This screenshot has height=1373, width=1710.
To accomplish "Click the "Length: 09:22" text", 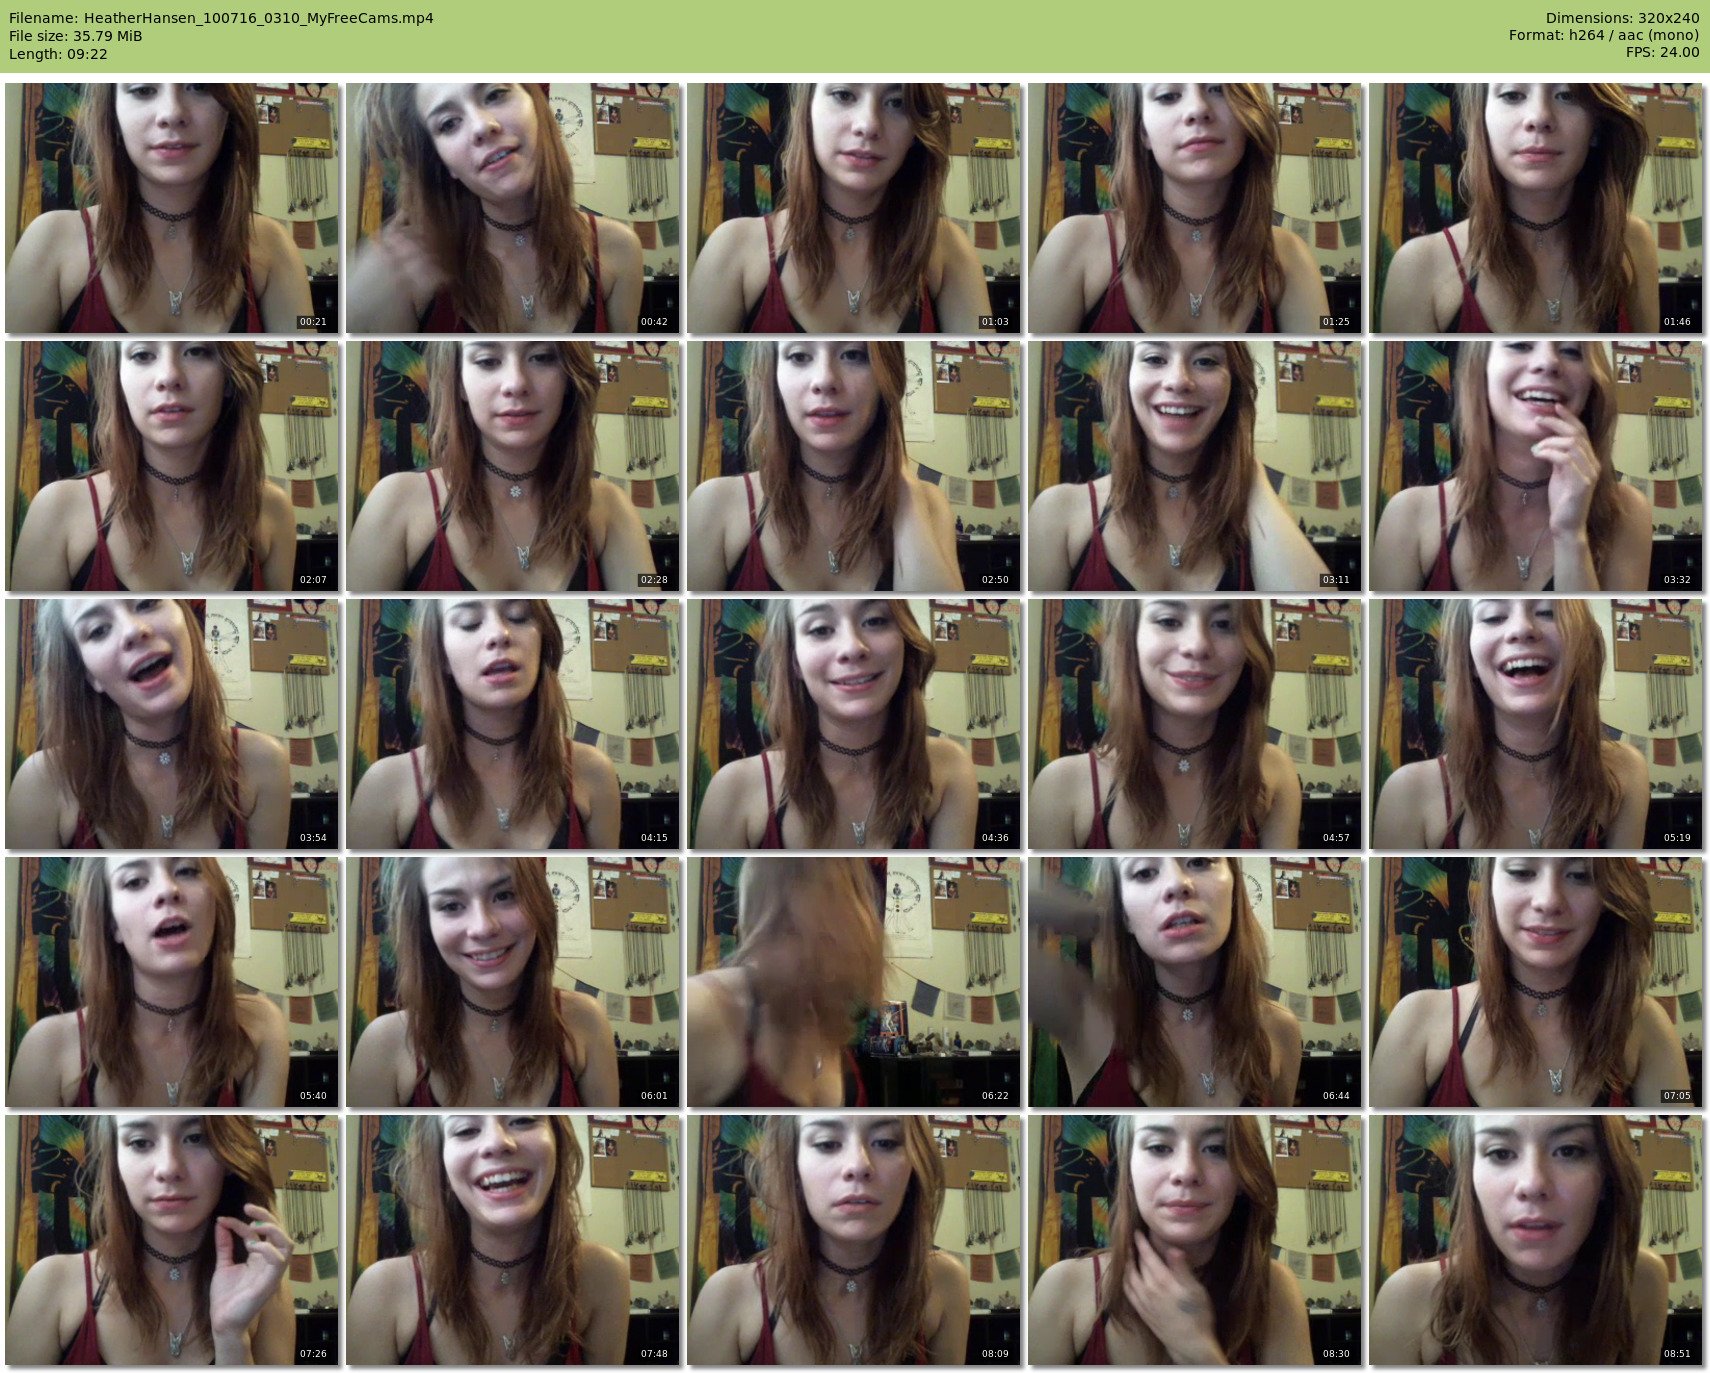I will coord(58,54).
